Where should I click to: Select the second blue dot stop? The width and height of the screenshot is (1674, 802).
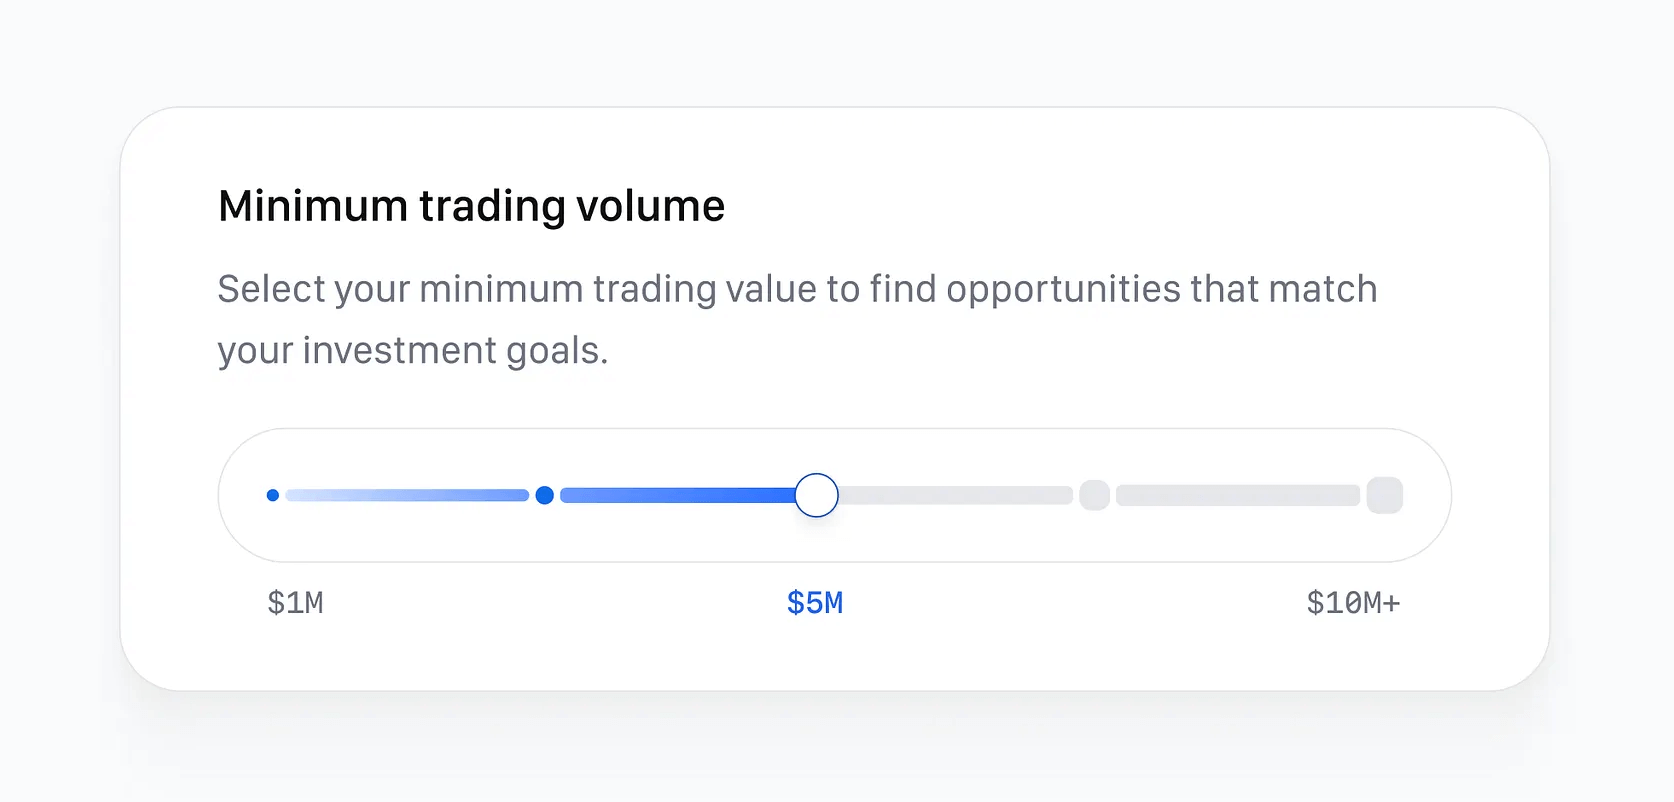545,495
